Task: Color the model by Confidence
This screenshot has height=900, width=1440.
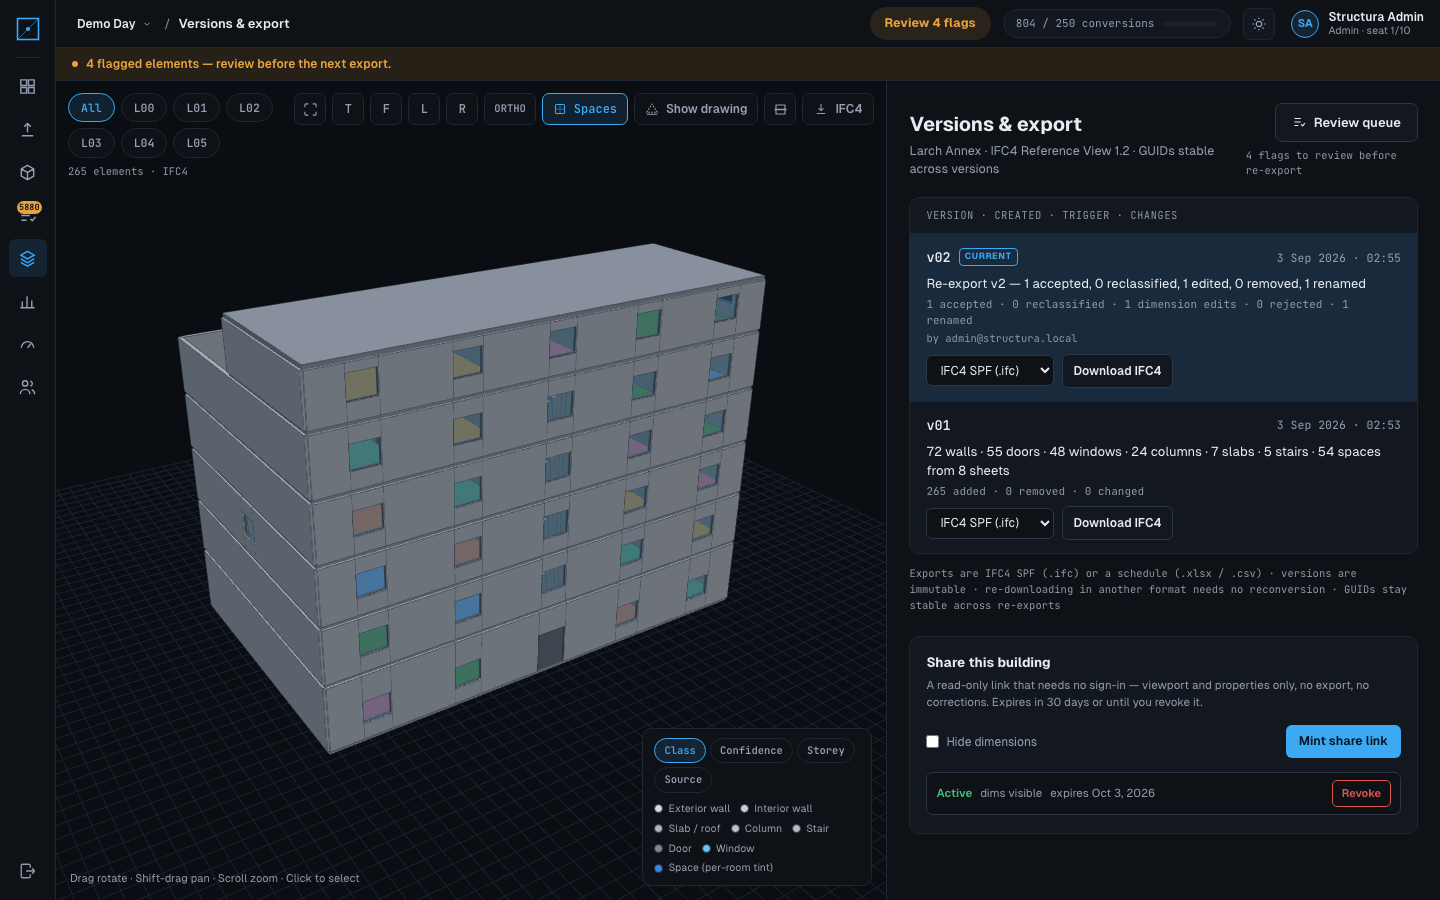Action: point(751,751)
